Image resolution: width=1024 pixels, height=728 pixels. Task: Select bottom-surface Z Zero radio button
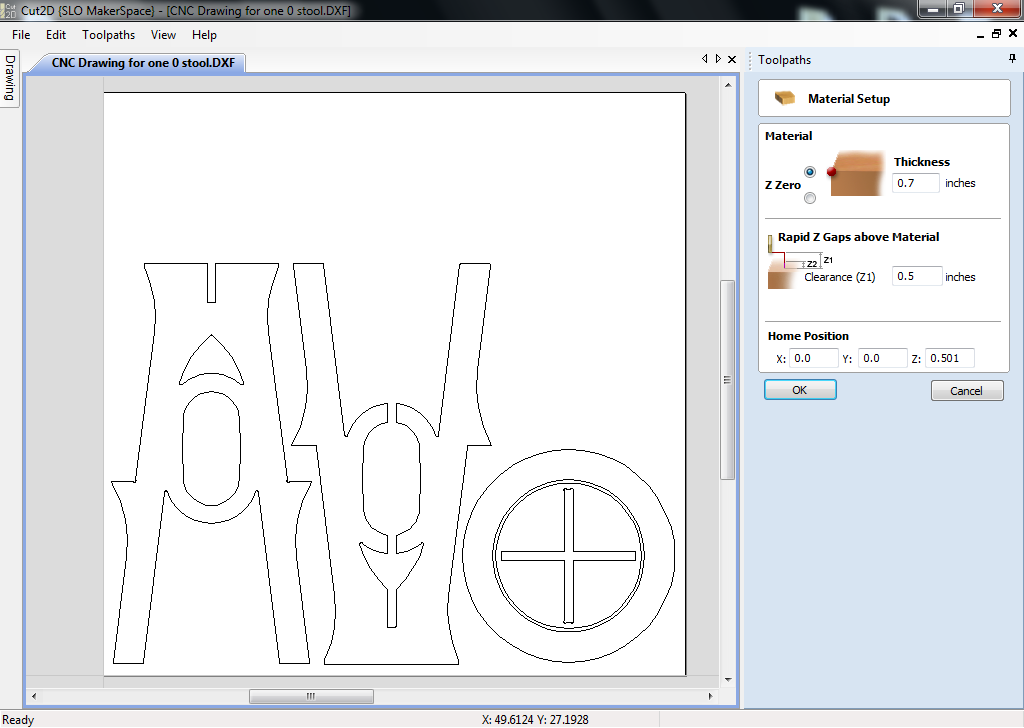pos(810,198)
